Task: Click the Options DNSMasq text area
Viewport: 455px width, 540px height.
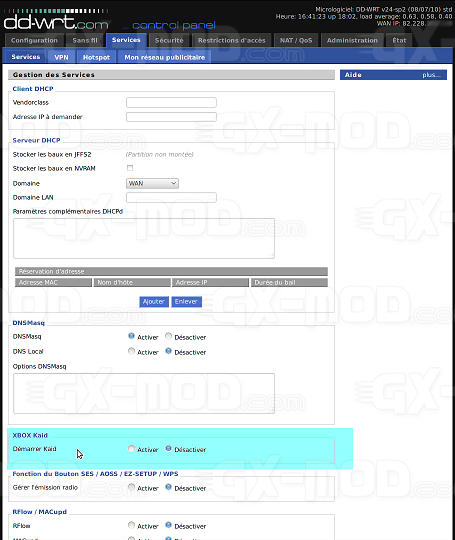Action: (x=144, y=393)
